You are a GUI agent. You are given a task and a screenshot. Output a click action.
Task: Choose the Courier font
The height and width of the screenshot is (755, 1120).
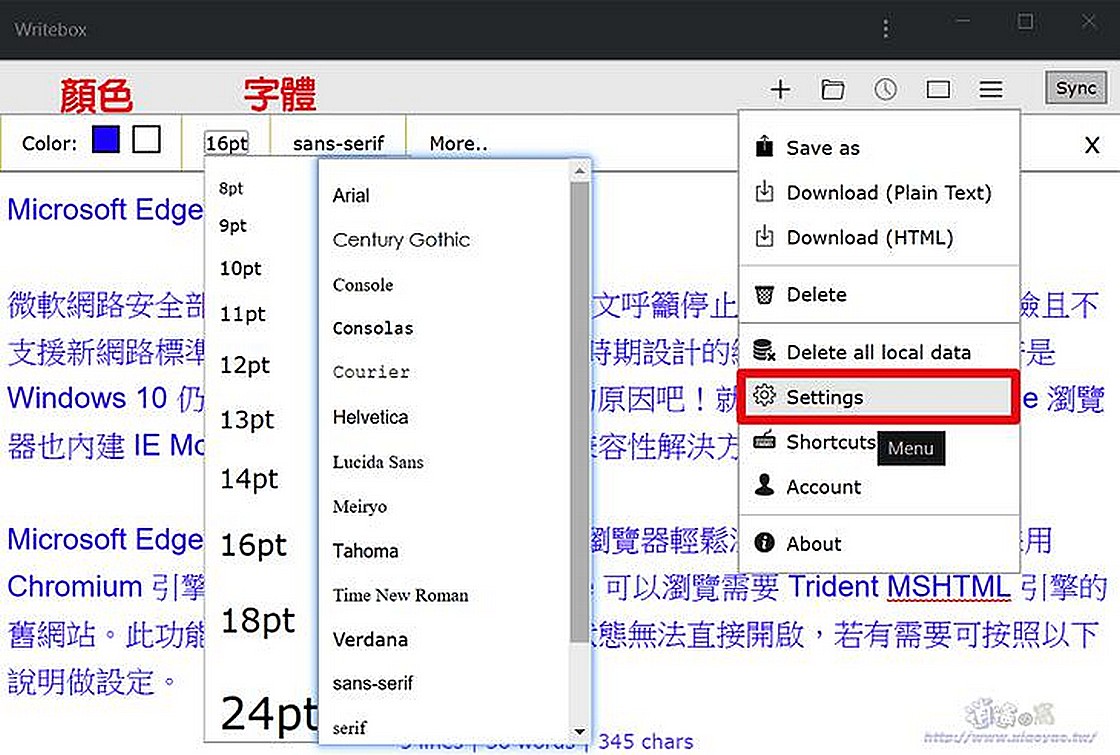[371, 372]
